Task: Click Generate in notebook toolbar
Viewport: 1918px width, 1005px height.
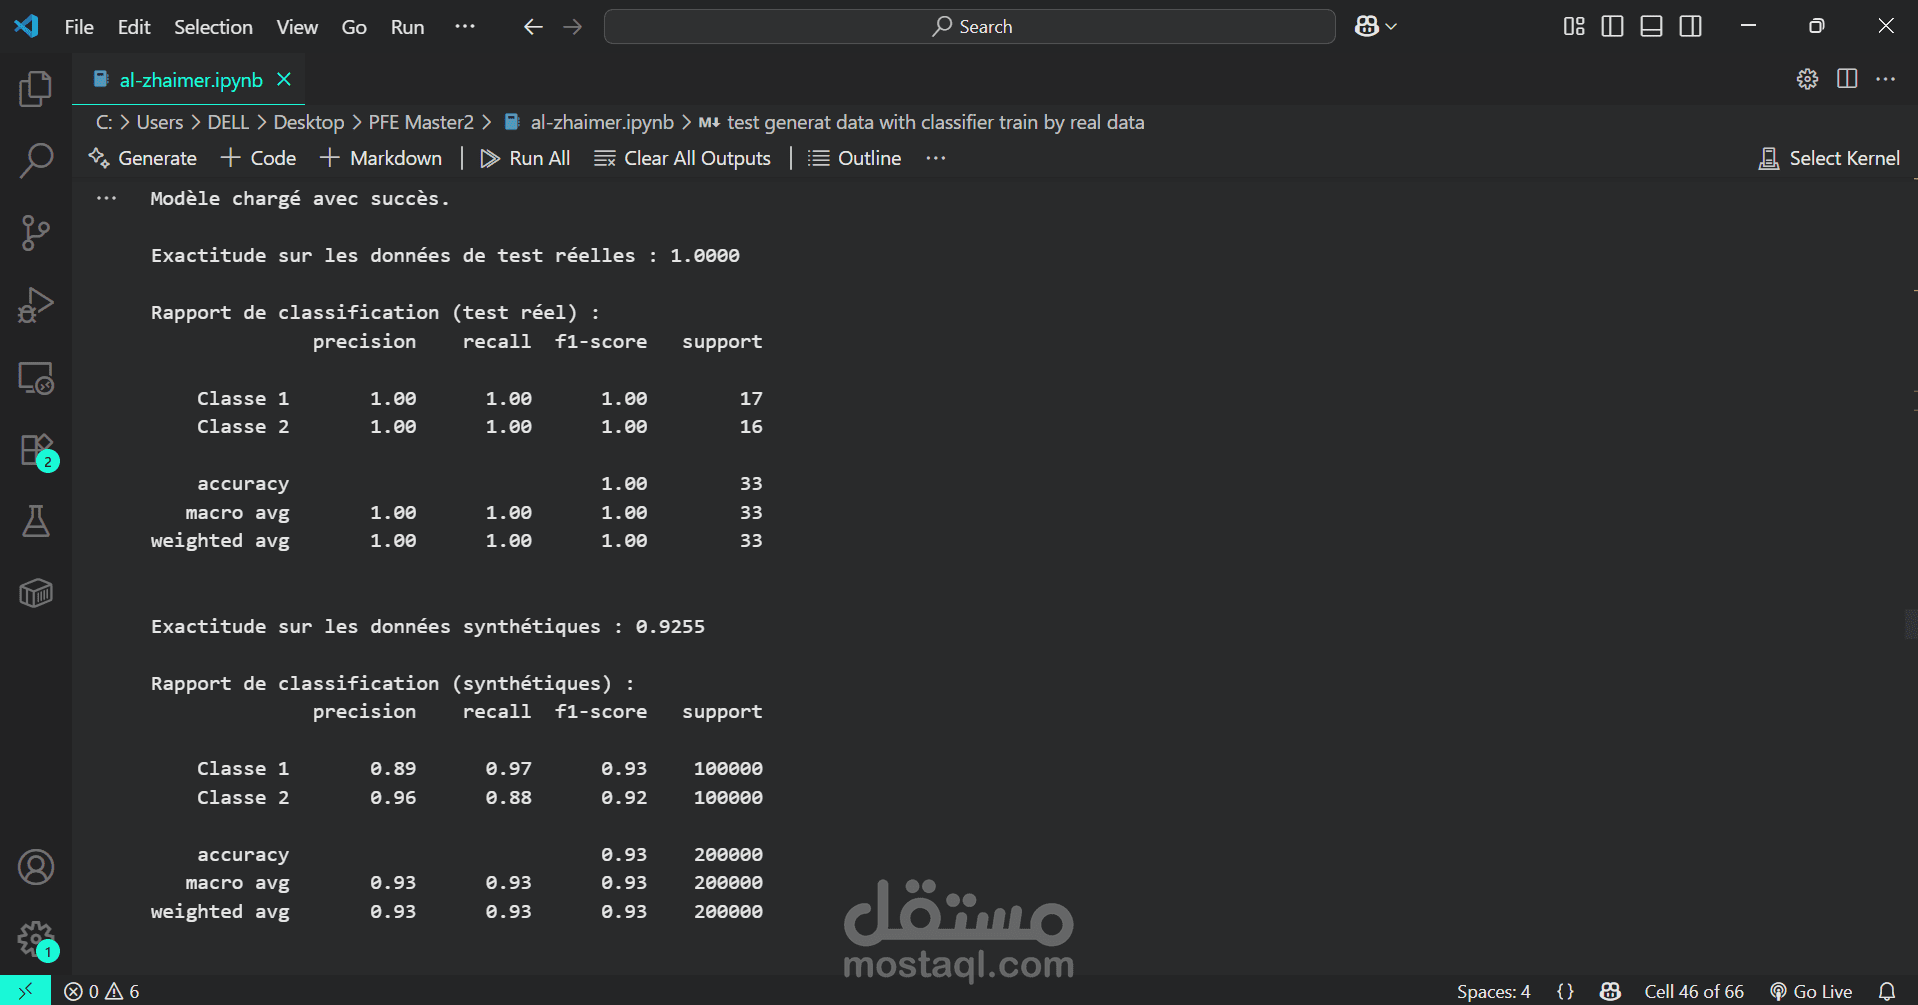Action: pyautogui.click(x=142, y=158)
